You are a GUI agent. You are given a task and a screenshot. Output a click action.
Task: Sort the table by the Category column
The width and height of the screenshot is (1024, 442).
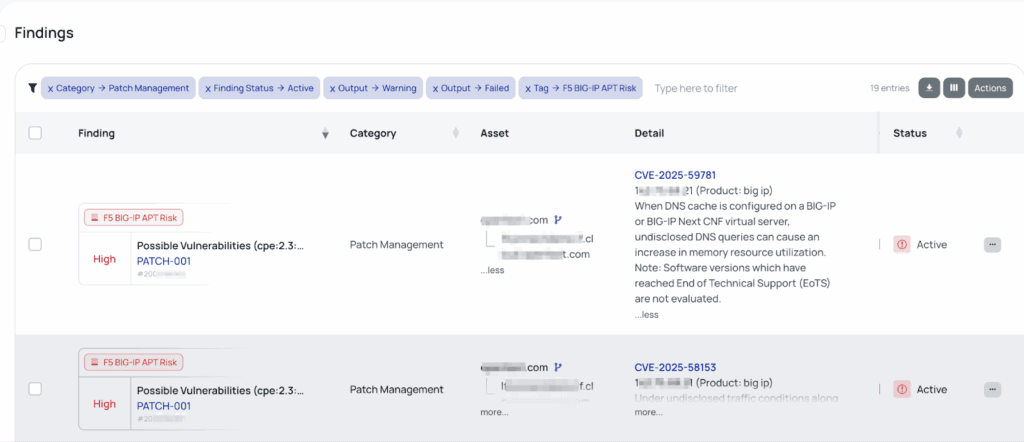456,133
